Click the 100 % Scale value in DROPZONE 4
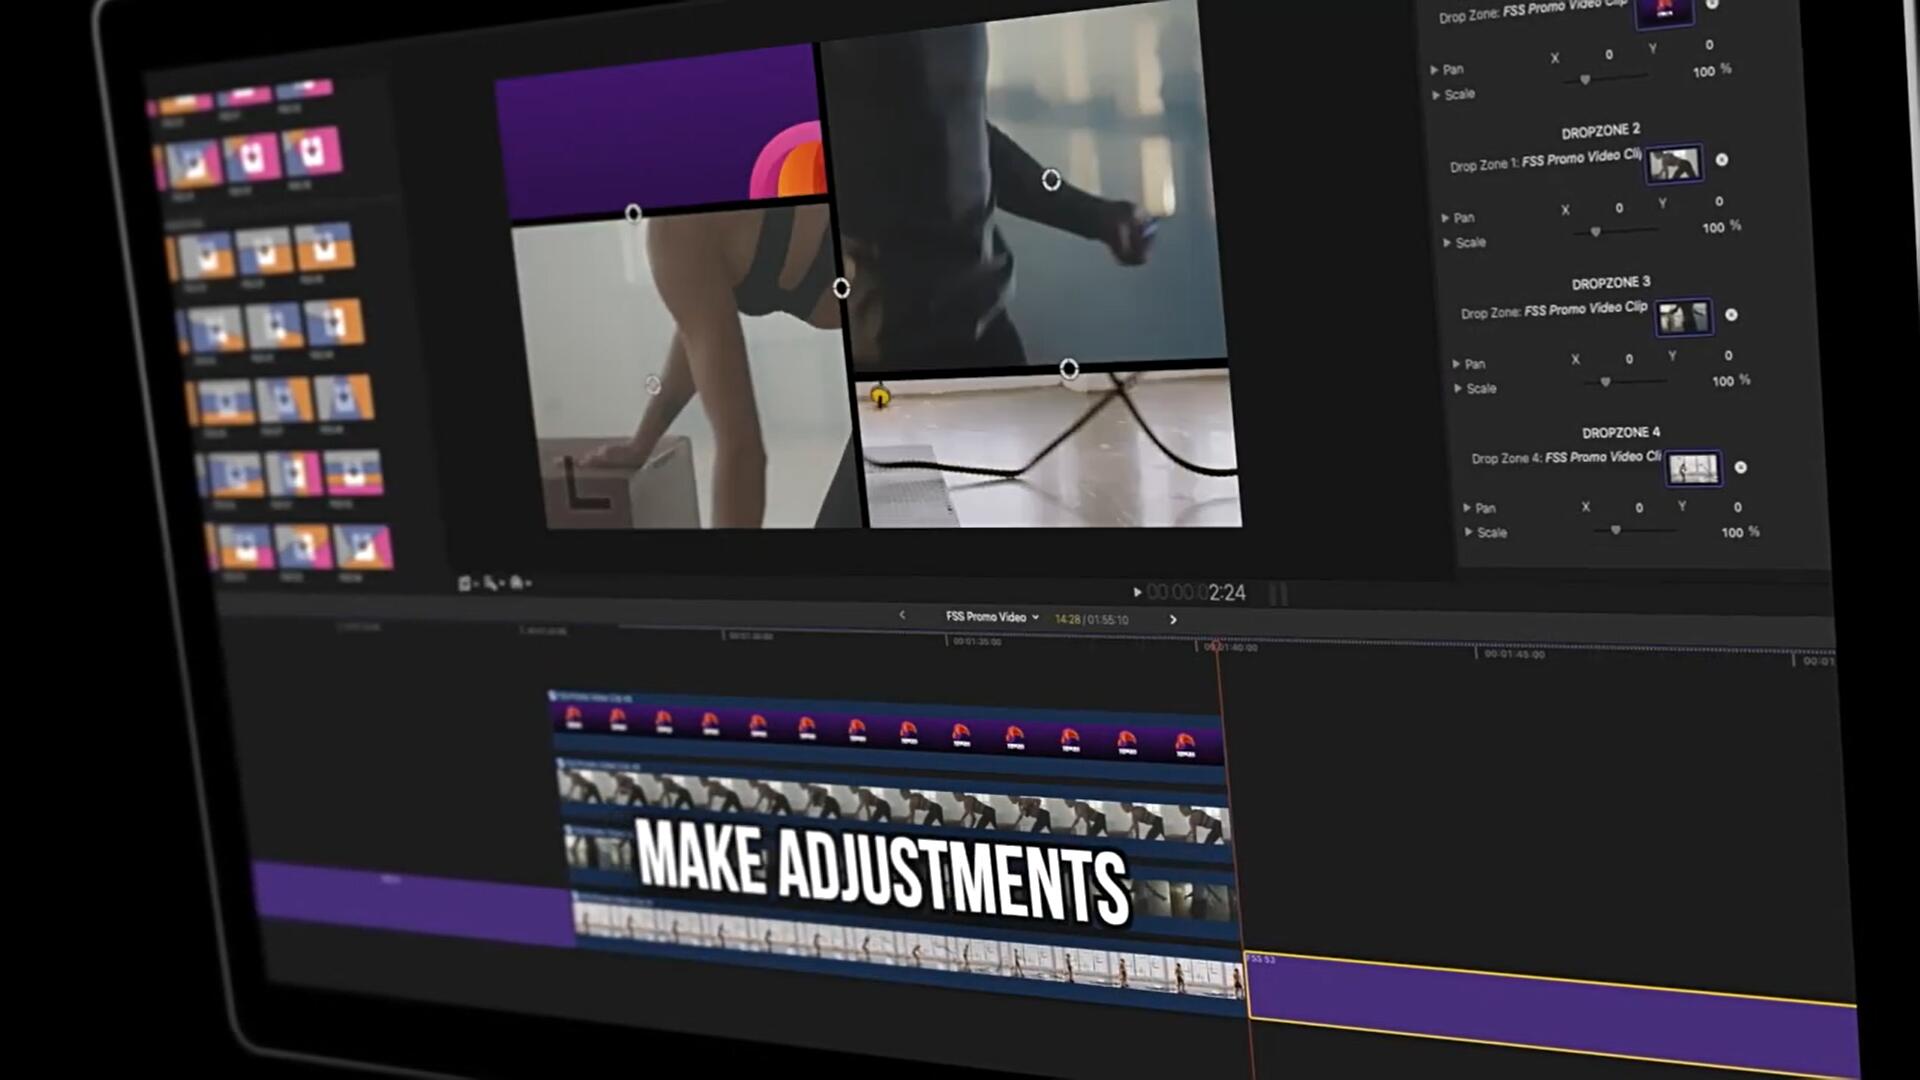The image size is (1920, 1080). [1740, 532]
